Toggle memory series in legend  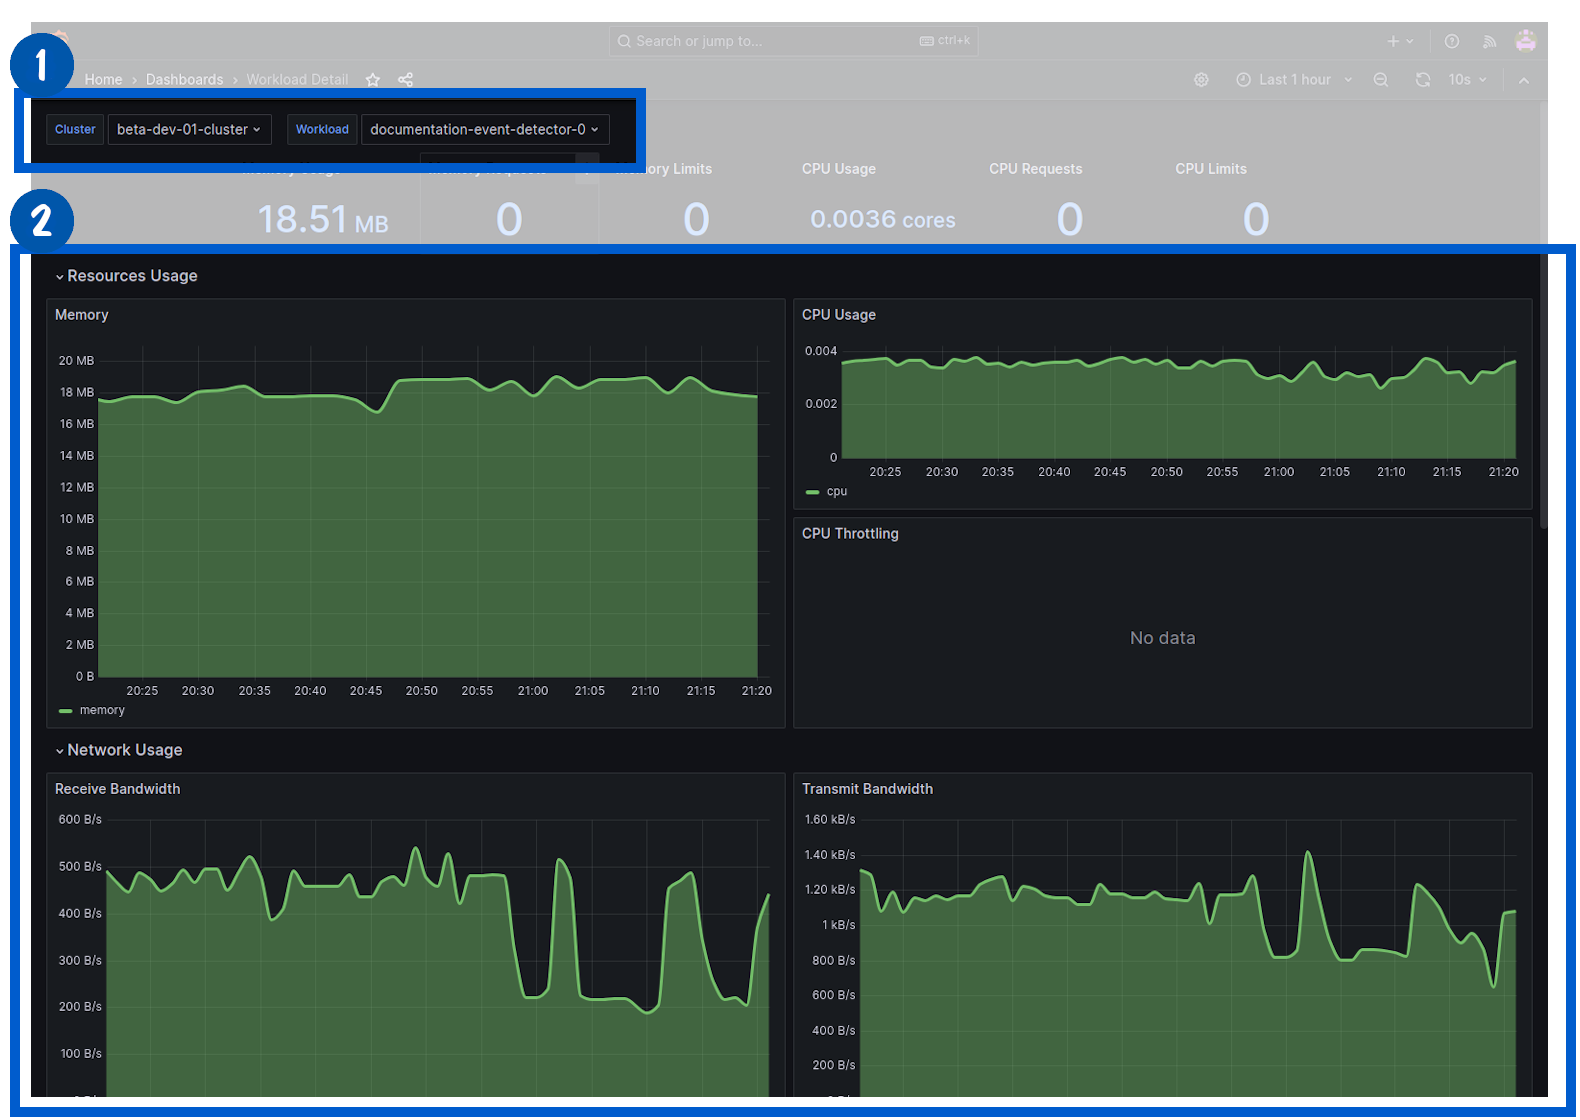click(101, 710)
